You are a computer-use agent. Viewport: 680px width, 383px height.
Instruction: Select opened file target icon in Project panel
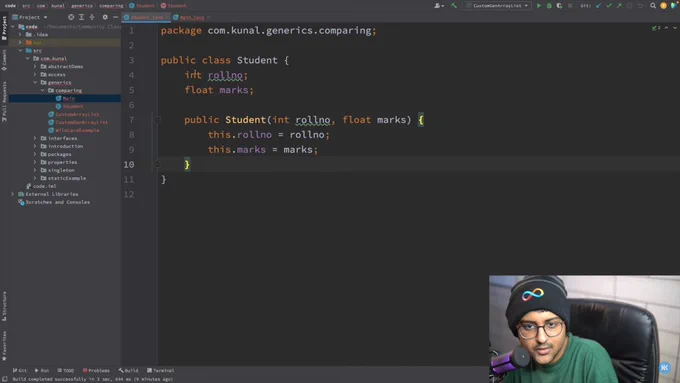click(71, 17)
